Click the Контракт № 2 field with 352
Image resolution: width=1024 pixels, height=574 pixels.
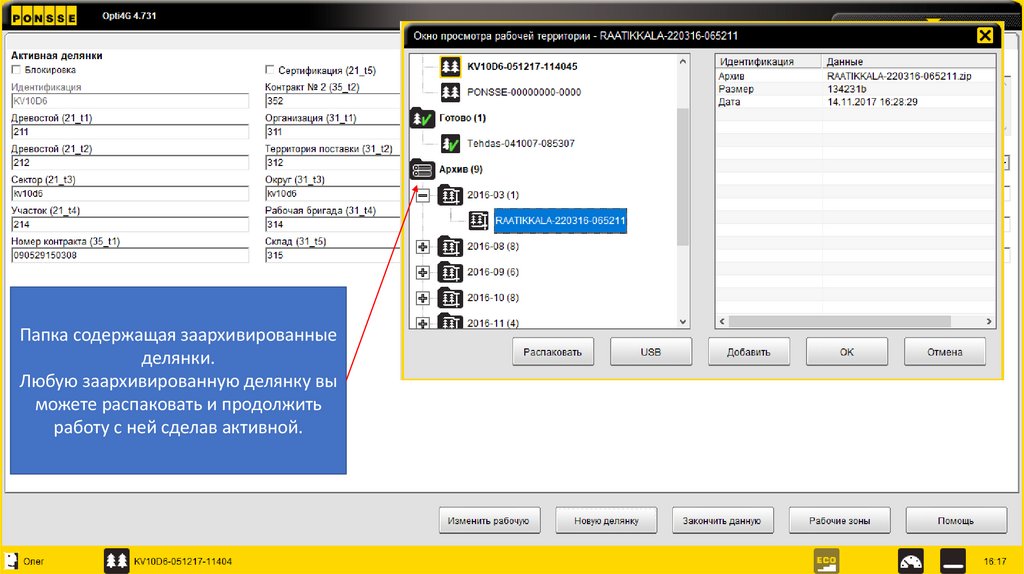point(332,101)
